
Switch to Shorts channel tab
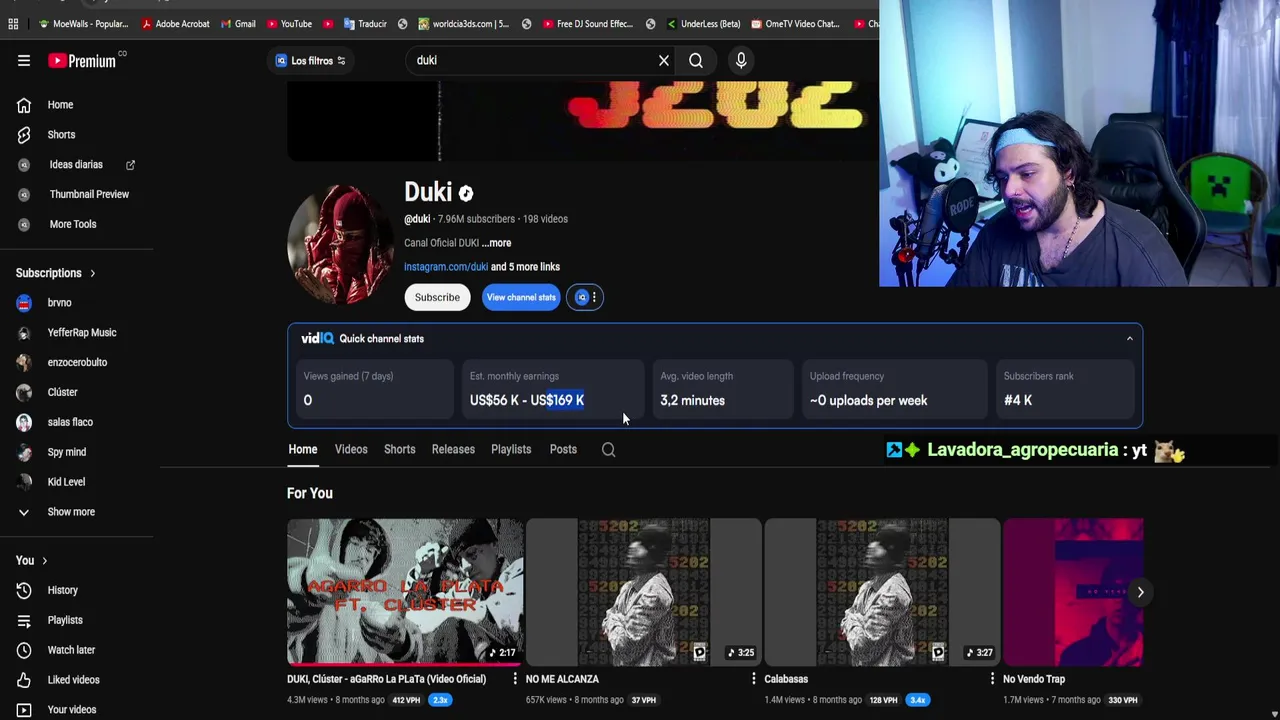pyautogui.click(x=399, y=449)
